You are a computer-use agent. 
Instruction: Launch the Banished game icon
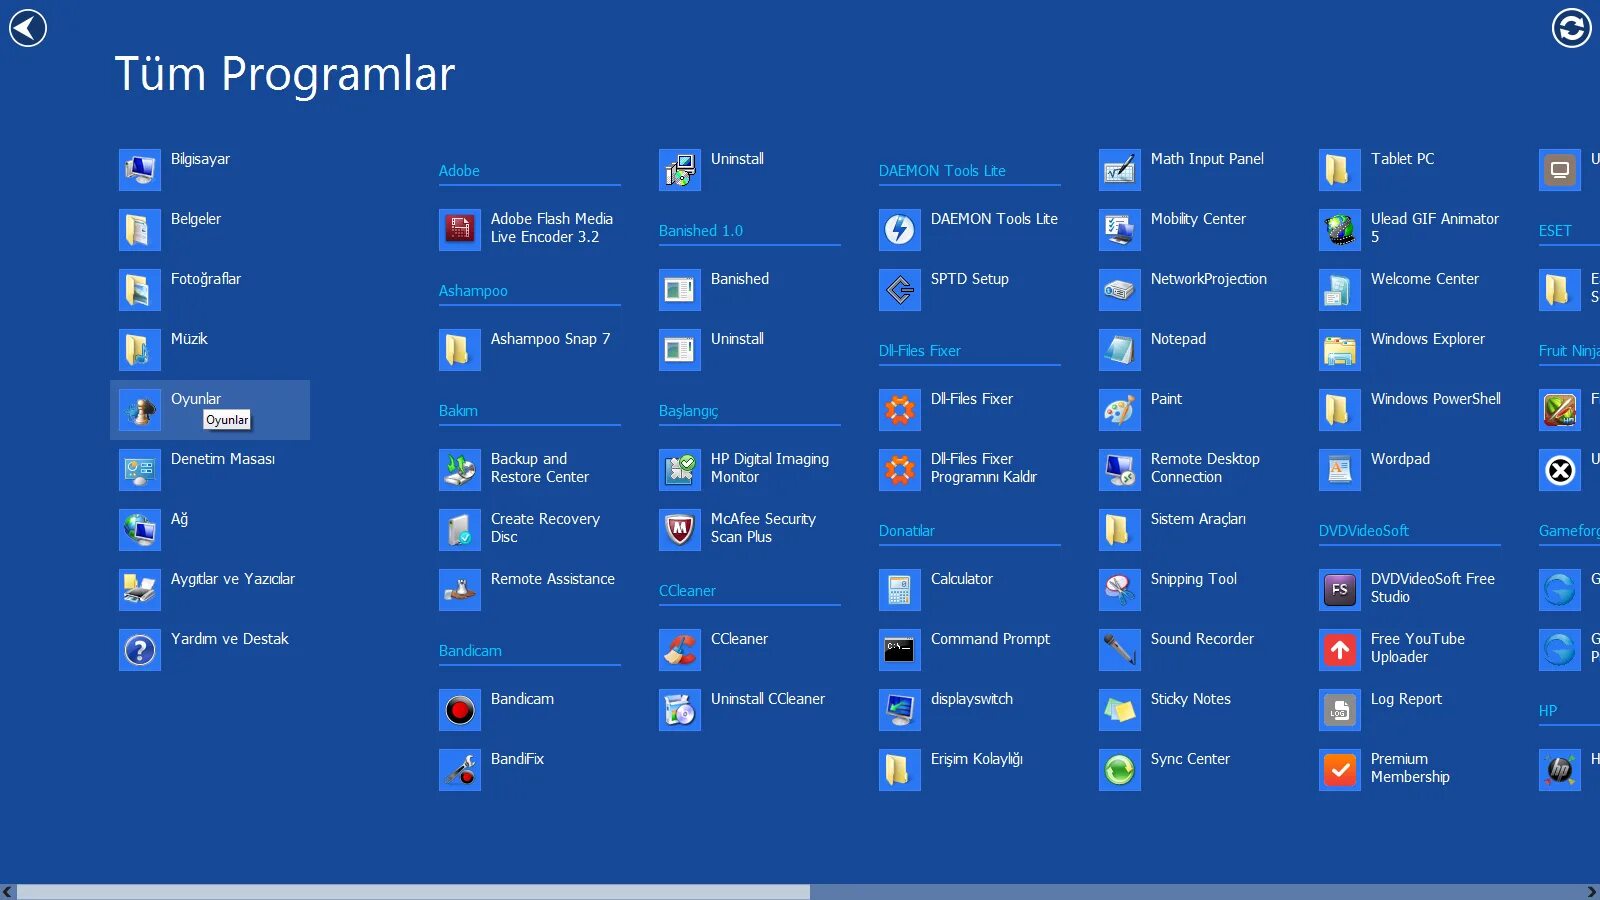pos(680,290)
